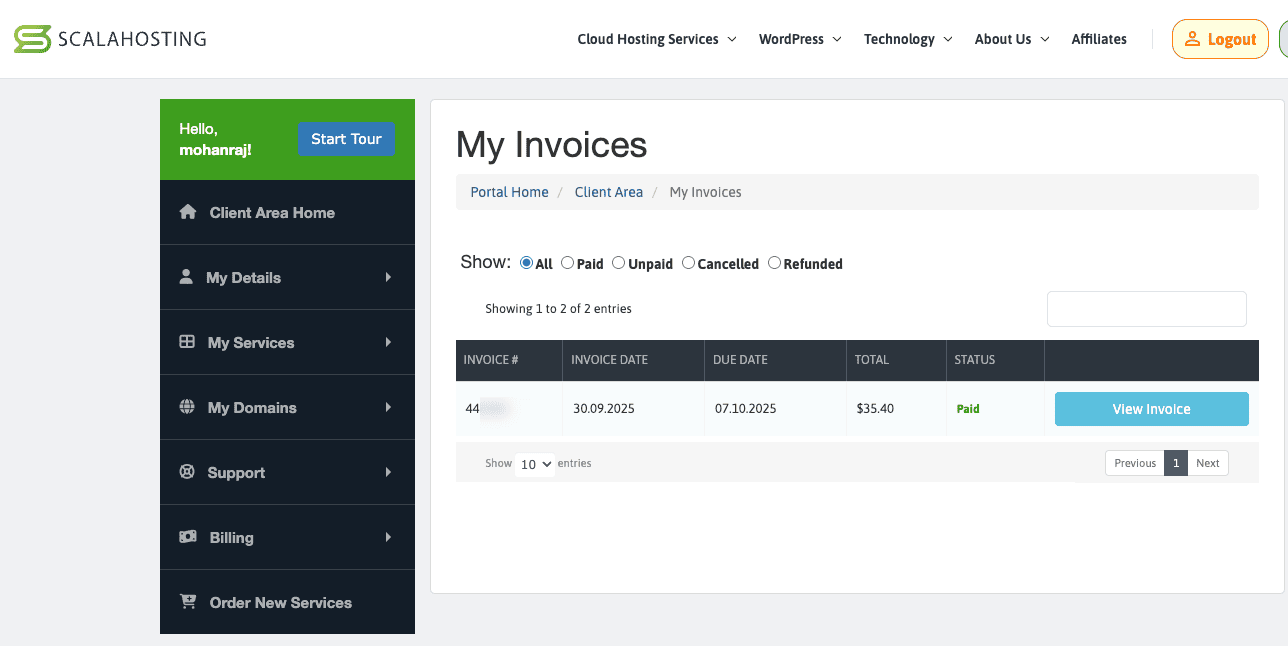Expand the My Domains submenu arrow

(389, 407)
